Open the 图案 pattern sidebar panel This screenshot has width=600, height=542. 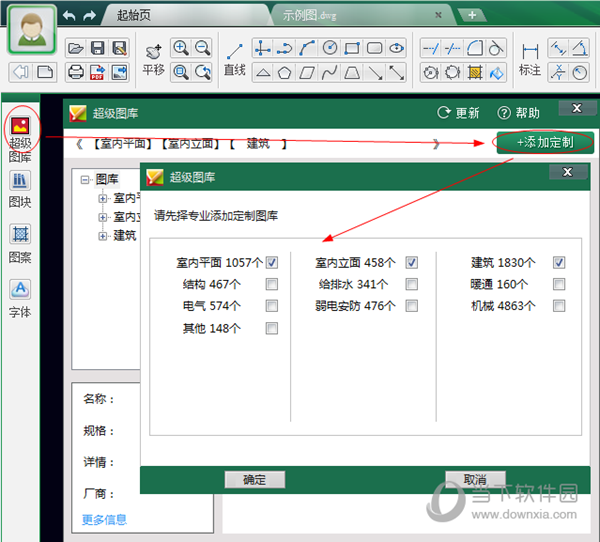(20, 244)
